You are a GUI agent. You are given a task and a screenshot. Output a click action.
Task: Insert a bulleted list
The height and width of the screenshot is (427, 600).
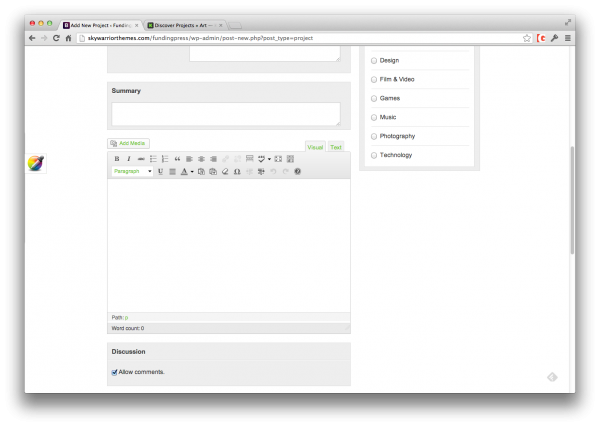[153, 159]
